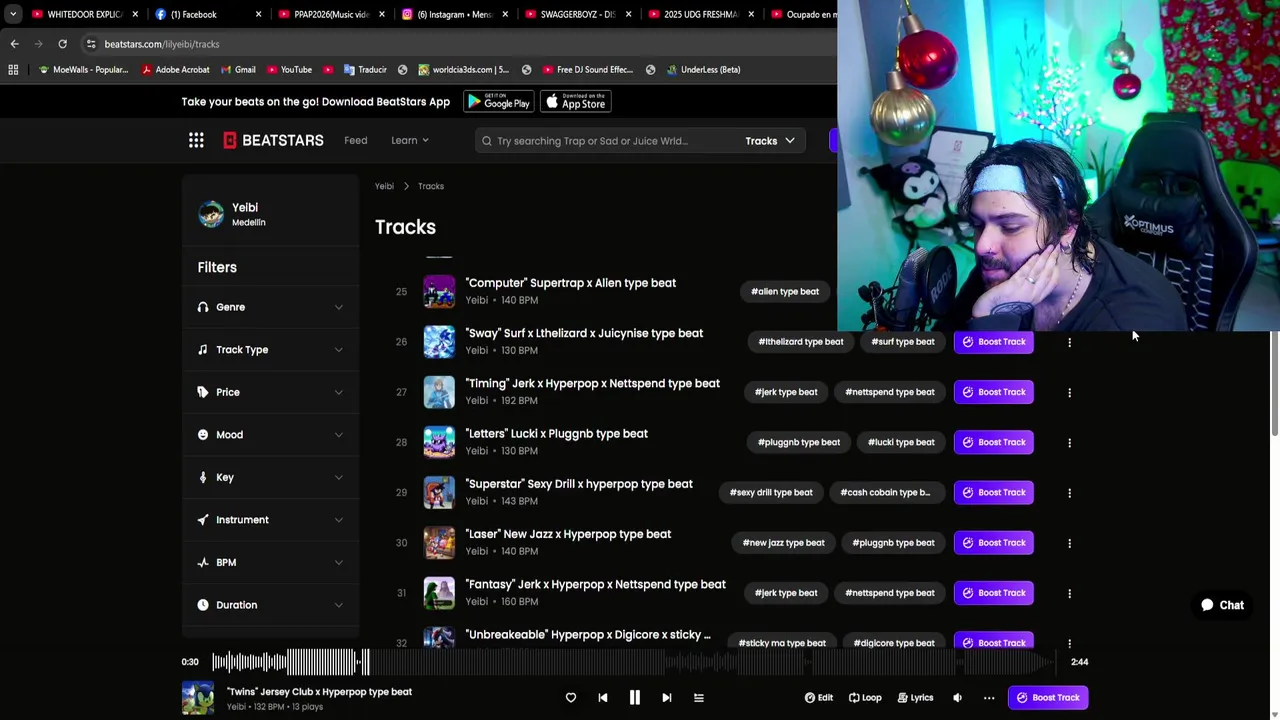Viewport: 1280px width, 720px height.
Task: Click the browser back arrow
Action: point(14,44)
